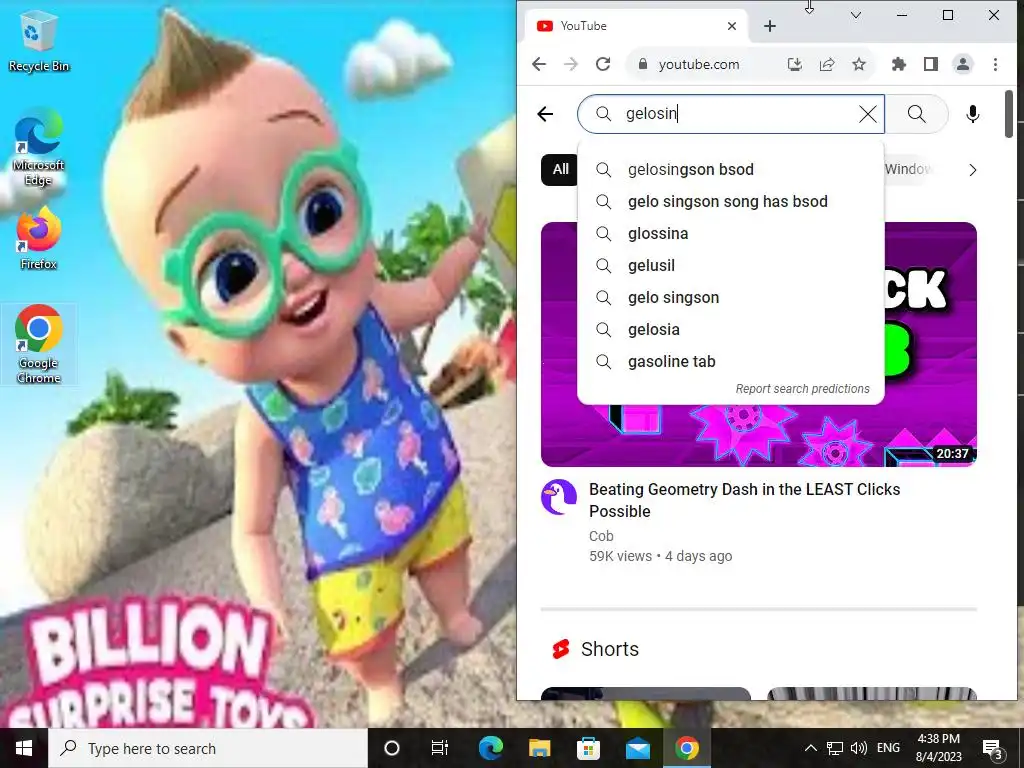Open Microsoft Store from the taskbar
Viewport: 1024px width, 768px height.
click(x=588, y=748)
